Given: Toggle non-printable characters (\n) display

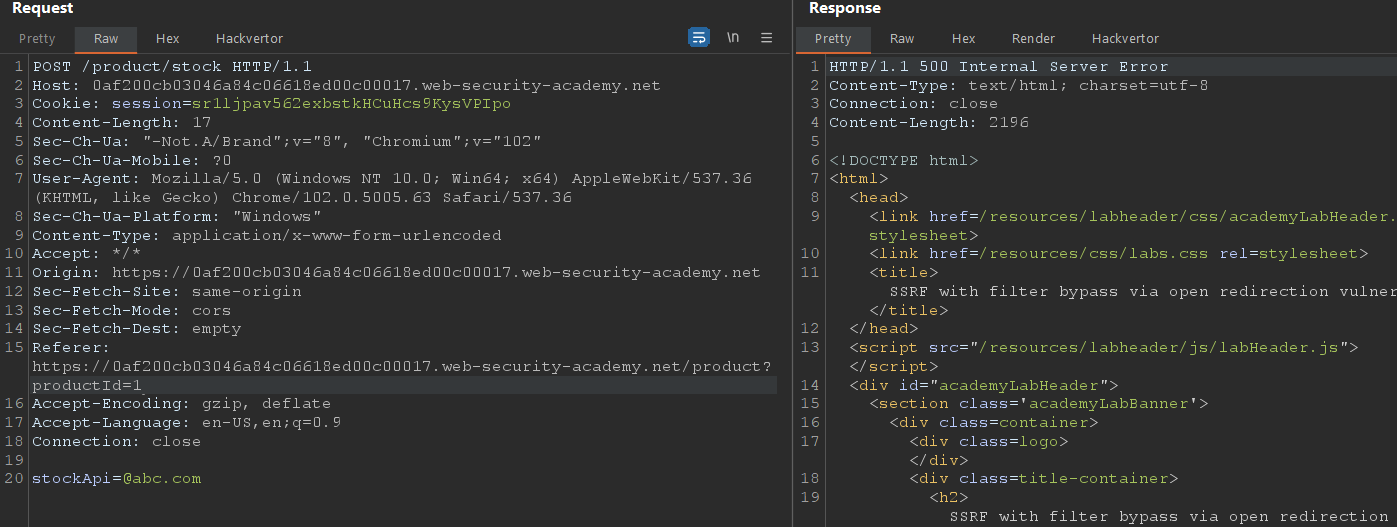Looking at the screenshot, I should click(x=733, y=38).
